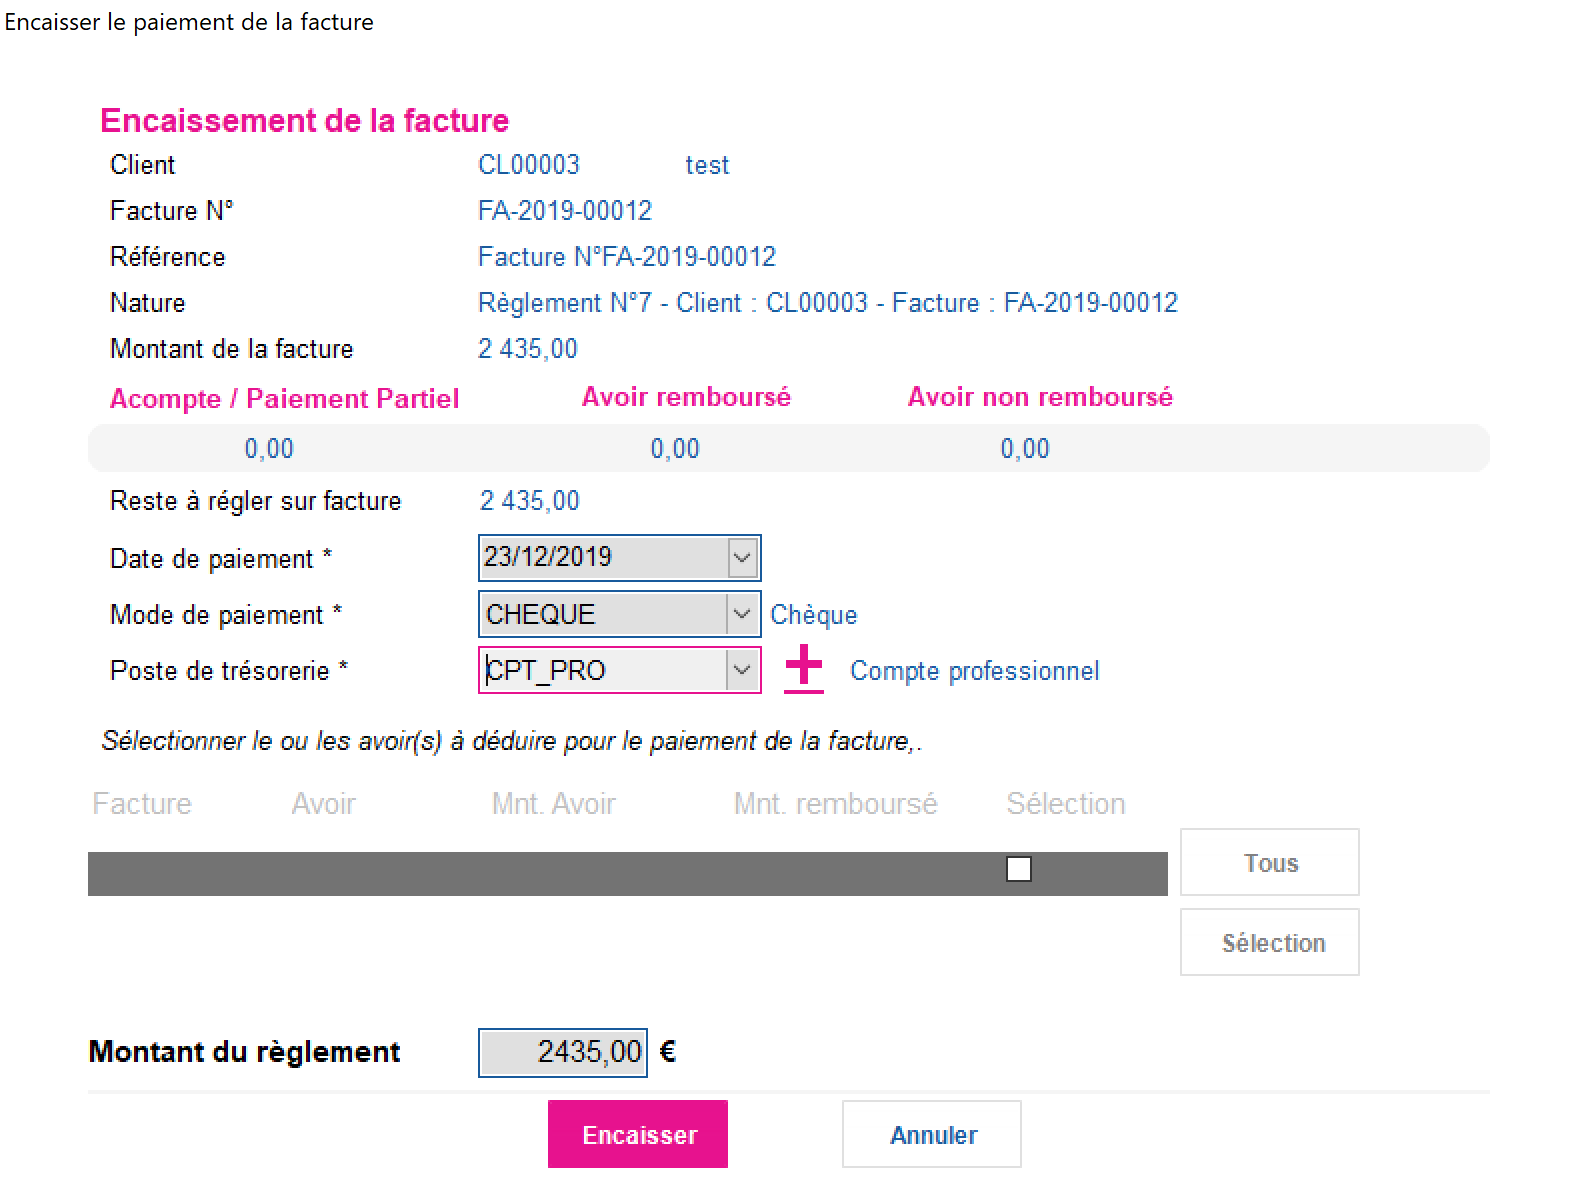1573x1183 pixels.
Task: Click the Facture column header
Action: pyautogui.click(x=142, y=804)
